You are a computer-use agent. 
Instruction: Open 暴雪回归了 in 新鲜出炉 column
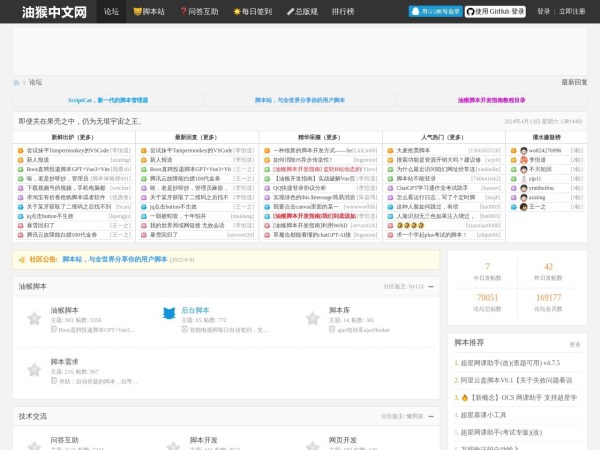coord(40,225)
